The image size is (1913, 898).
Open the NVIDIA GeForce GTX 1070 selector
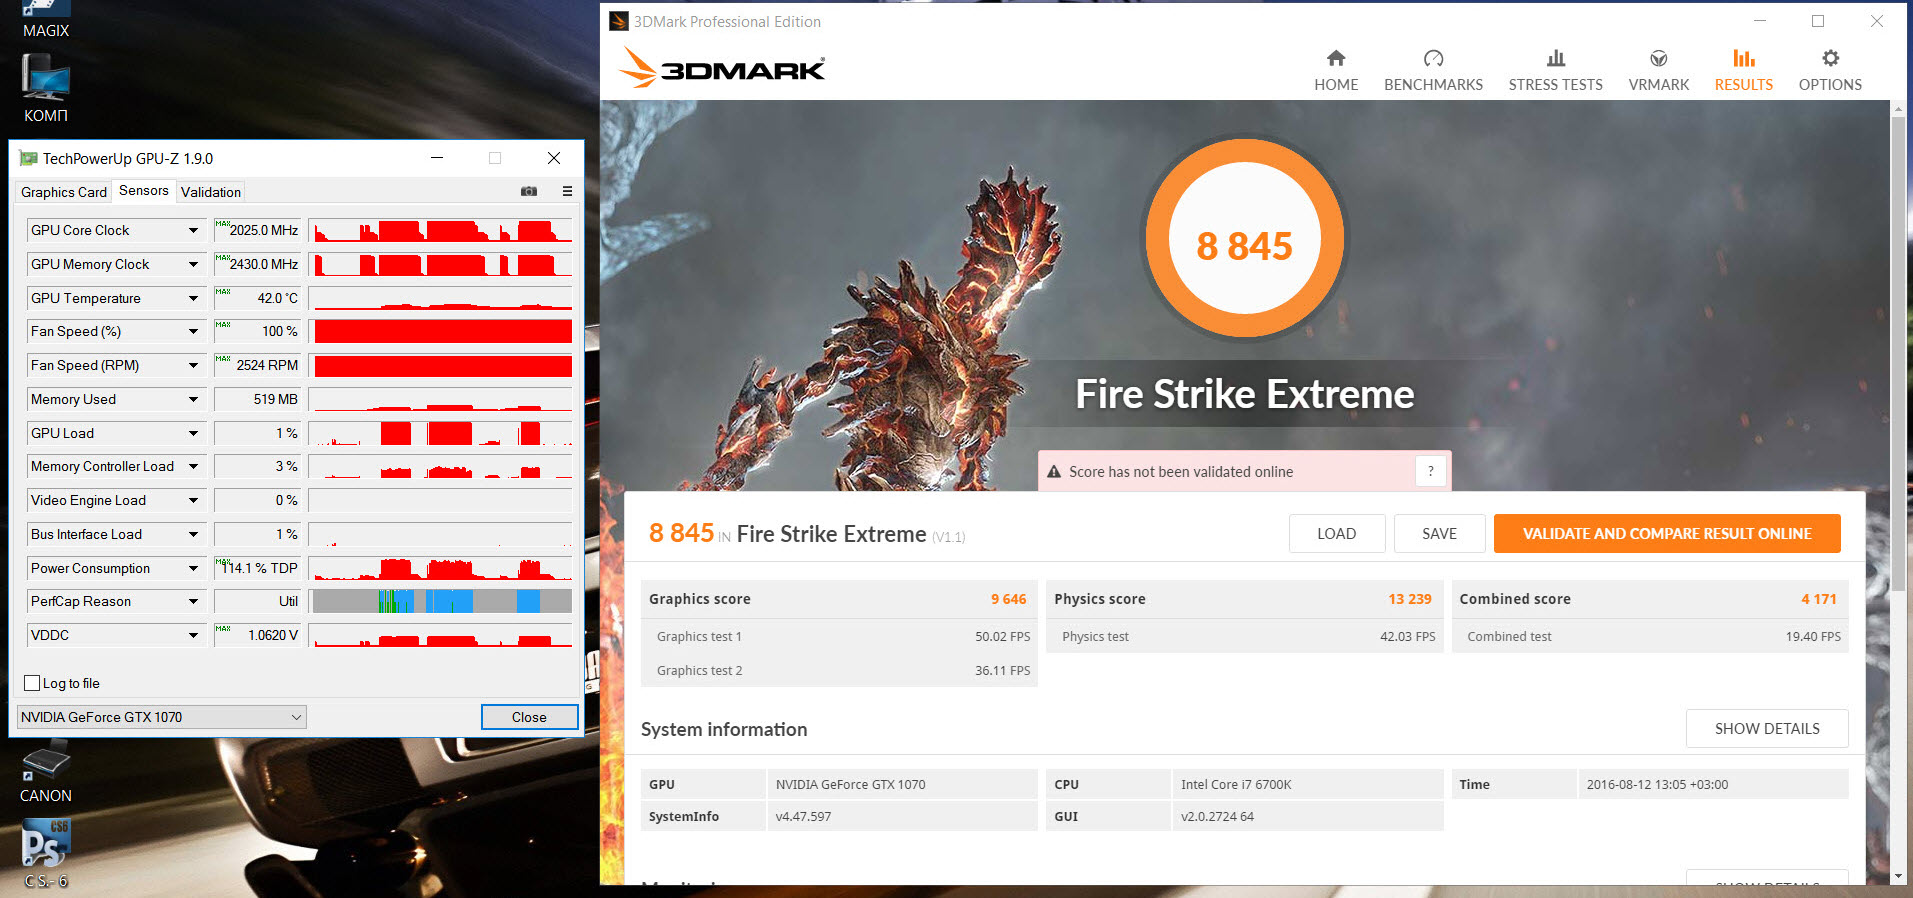tap(162, 717)
